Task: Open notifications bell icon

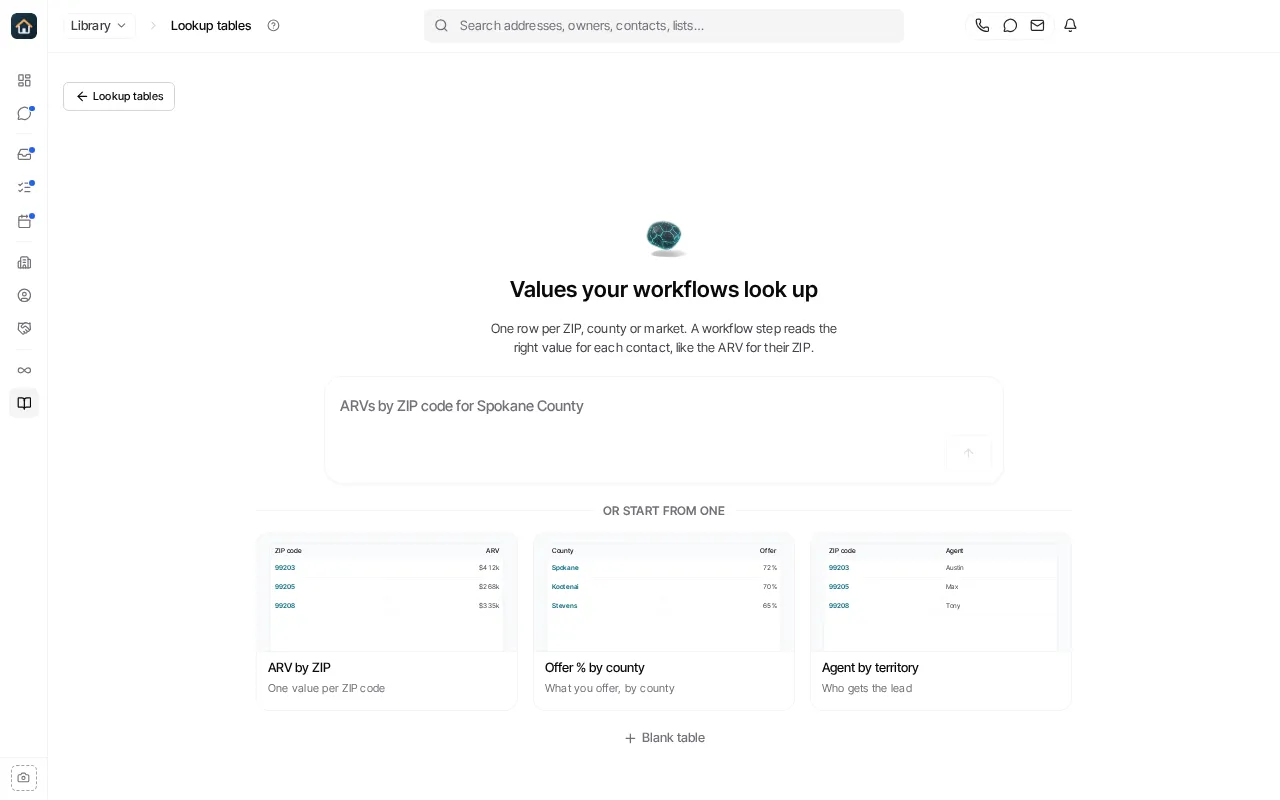Action: [1070, 26]
